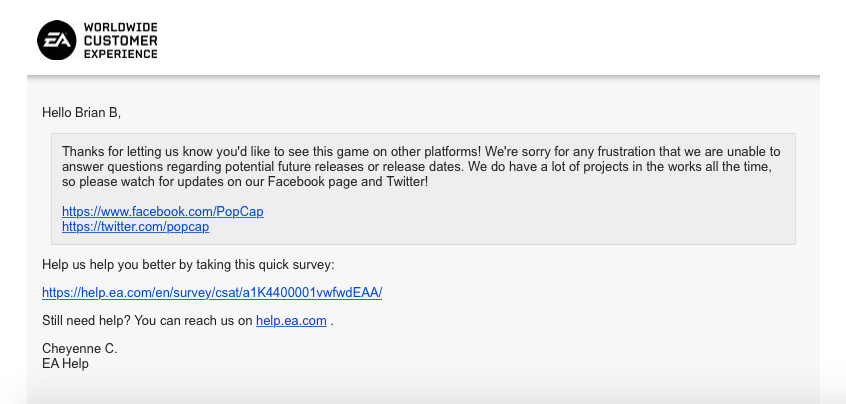Click the WORLDWIDE word in the header
This screenshot has height=404, width=846.
[120, 25]
